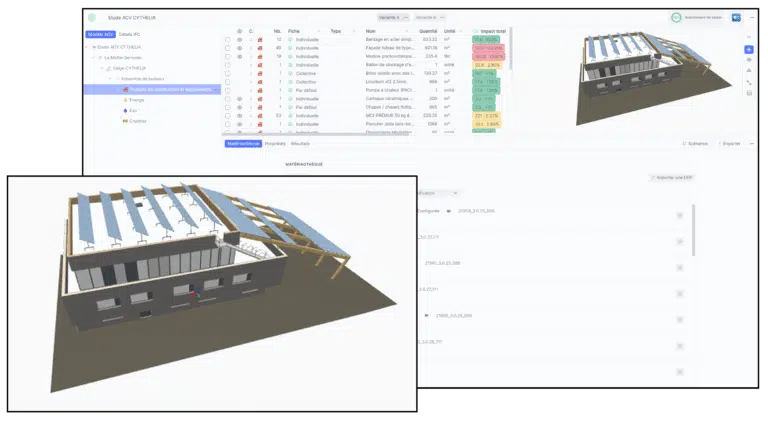Click the bottom icon in the viewer toolbar
Screen dimensions: 768x421
point(749,93)
